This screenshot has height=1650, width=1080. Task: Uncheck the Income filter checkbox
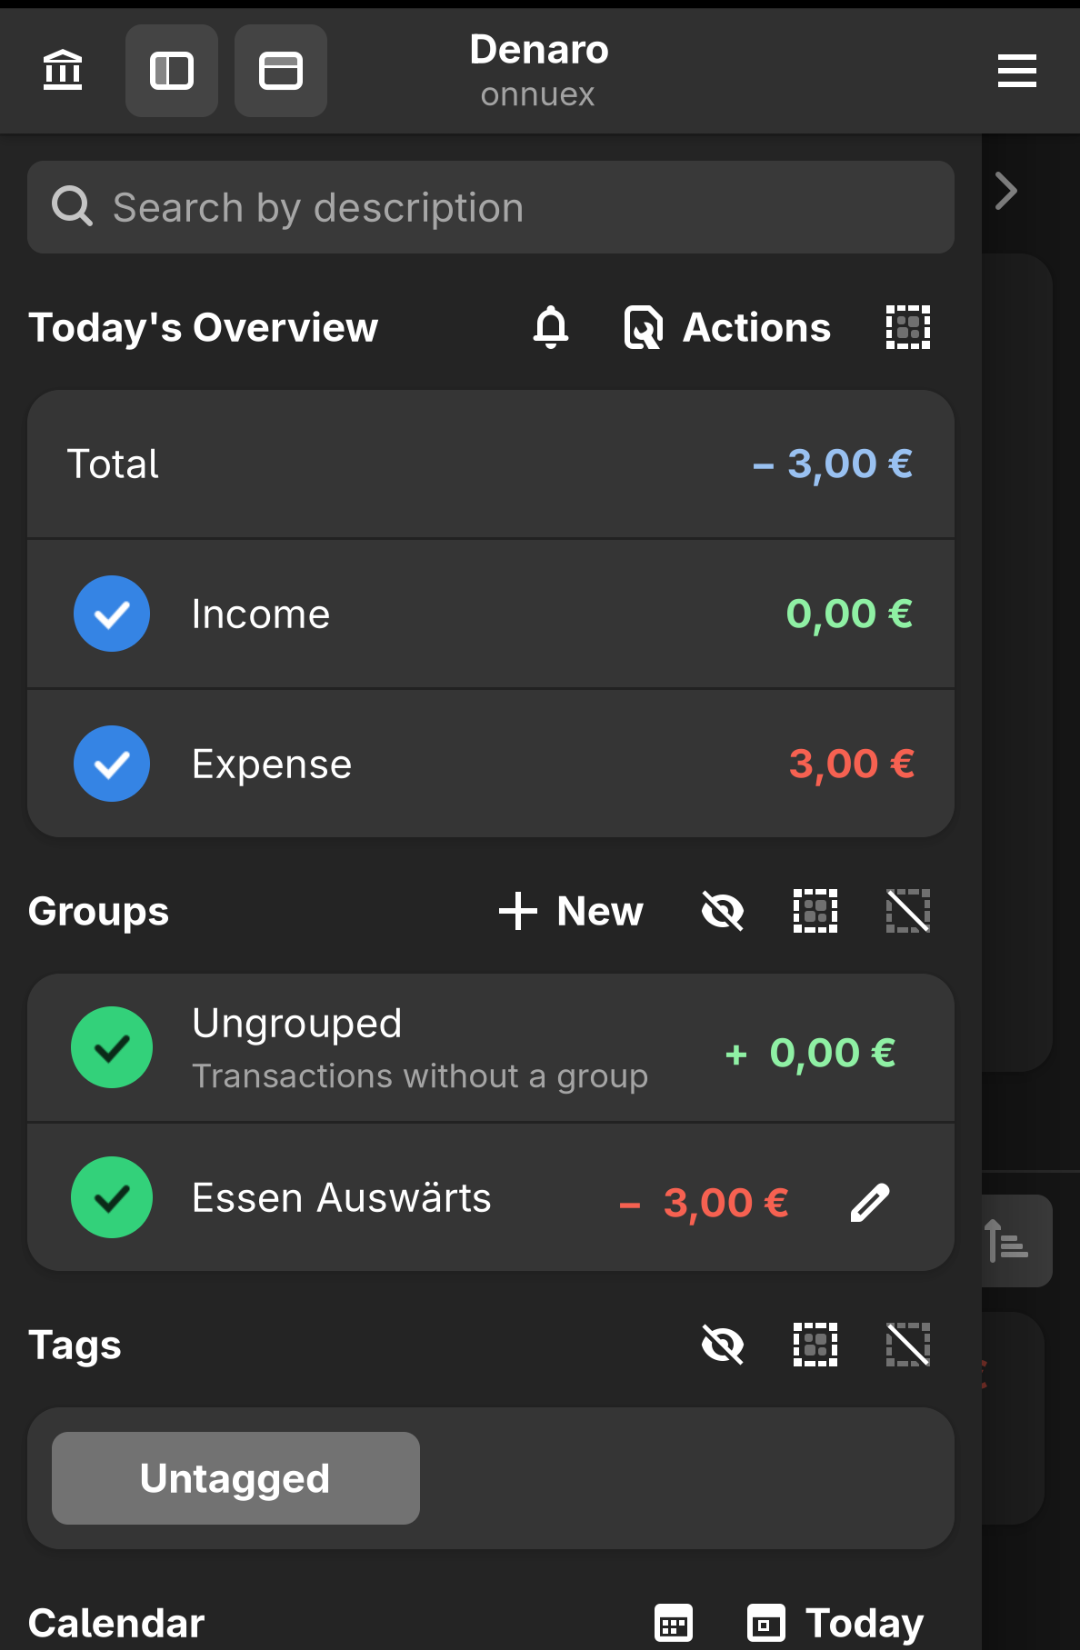112,614
